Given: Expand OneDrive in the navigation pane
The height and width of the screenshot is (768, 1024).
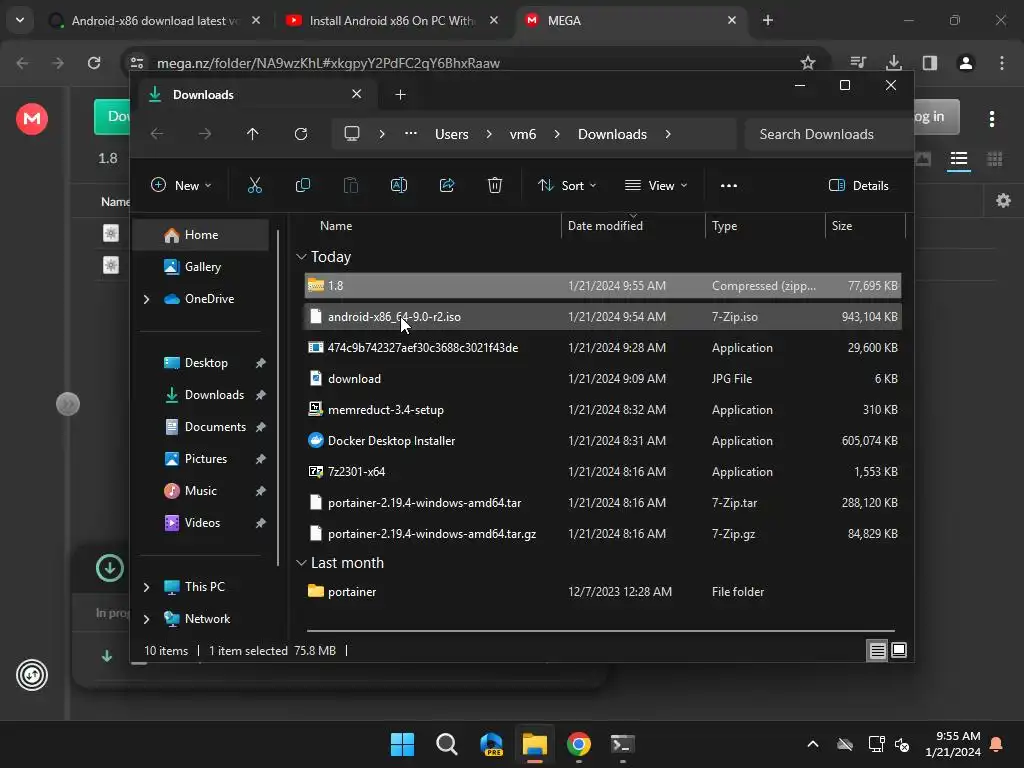Looking at the screenshot, I should (x=146, y=299).
